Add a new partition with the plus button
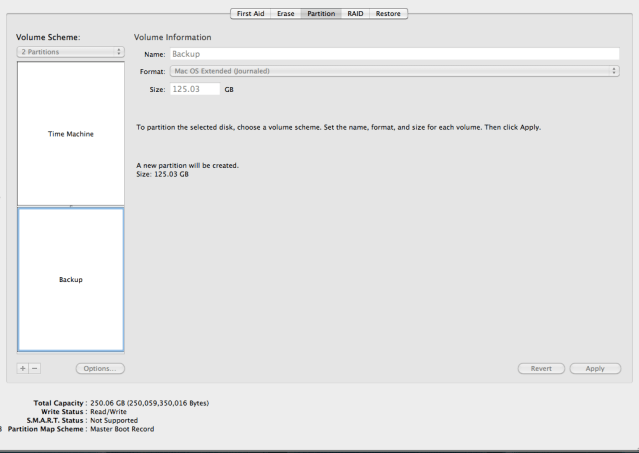639x453 pixels. tap(23, 368)
